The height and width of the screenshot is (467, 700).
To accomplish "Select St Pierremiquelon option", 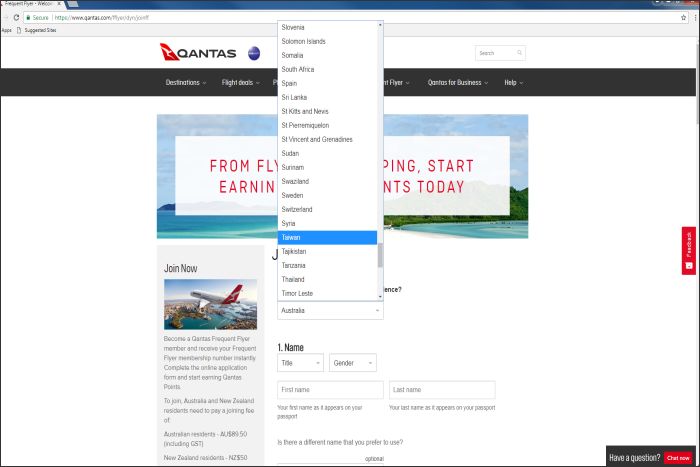I will click(x=327, y=125).
